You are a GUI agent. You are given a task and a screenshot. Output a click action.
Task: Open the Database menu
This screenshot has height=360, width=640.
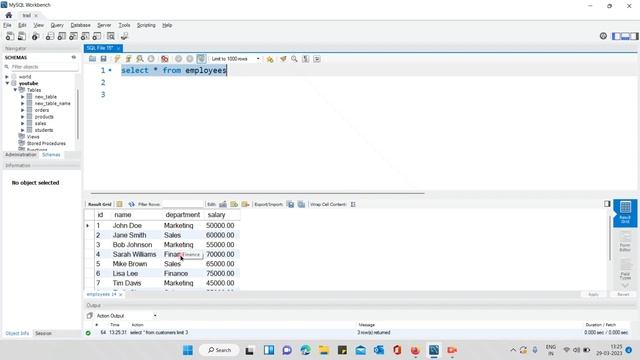click(x=80, y=25)
